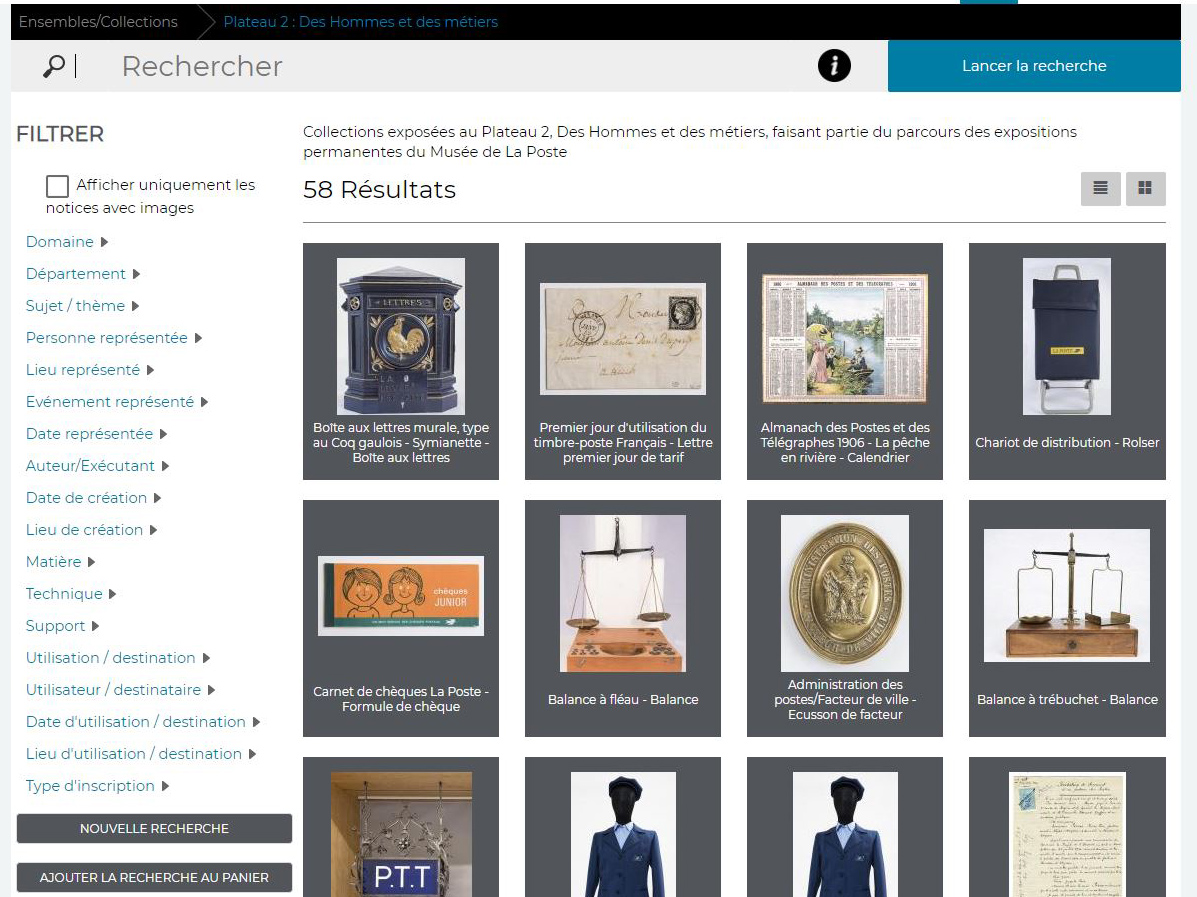Expand the 'Domaine' filter
The image size is (1197, 897).
pyautogui.click(x=61, y=241)
